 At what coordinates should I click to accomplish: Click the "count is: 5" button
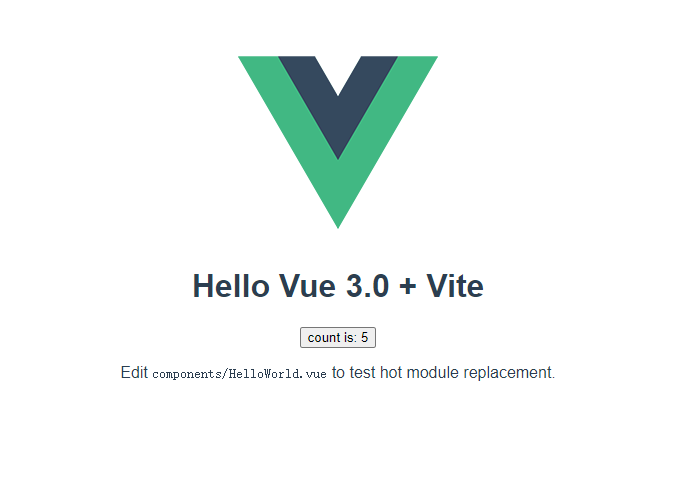point(338,337)
